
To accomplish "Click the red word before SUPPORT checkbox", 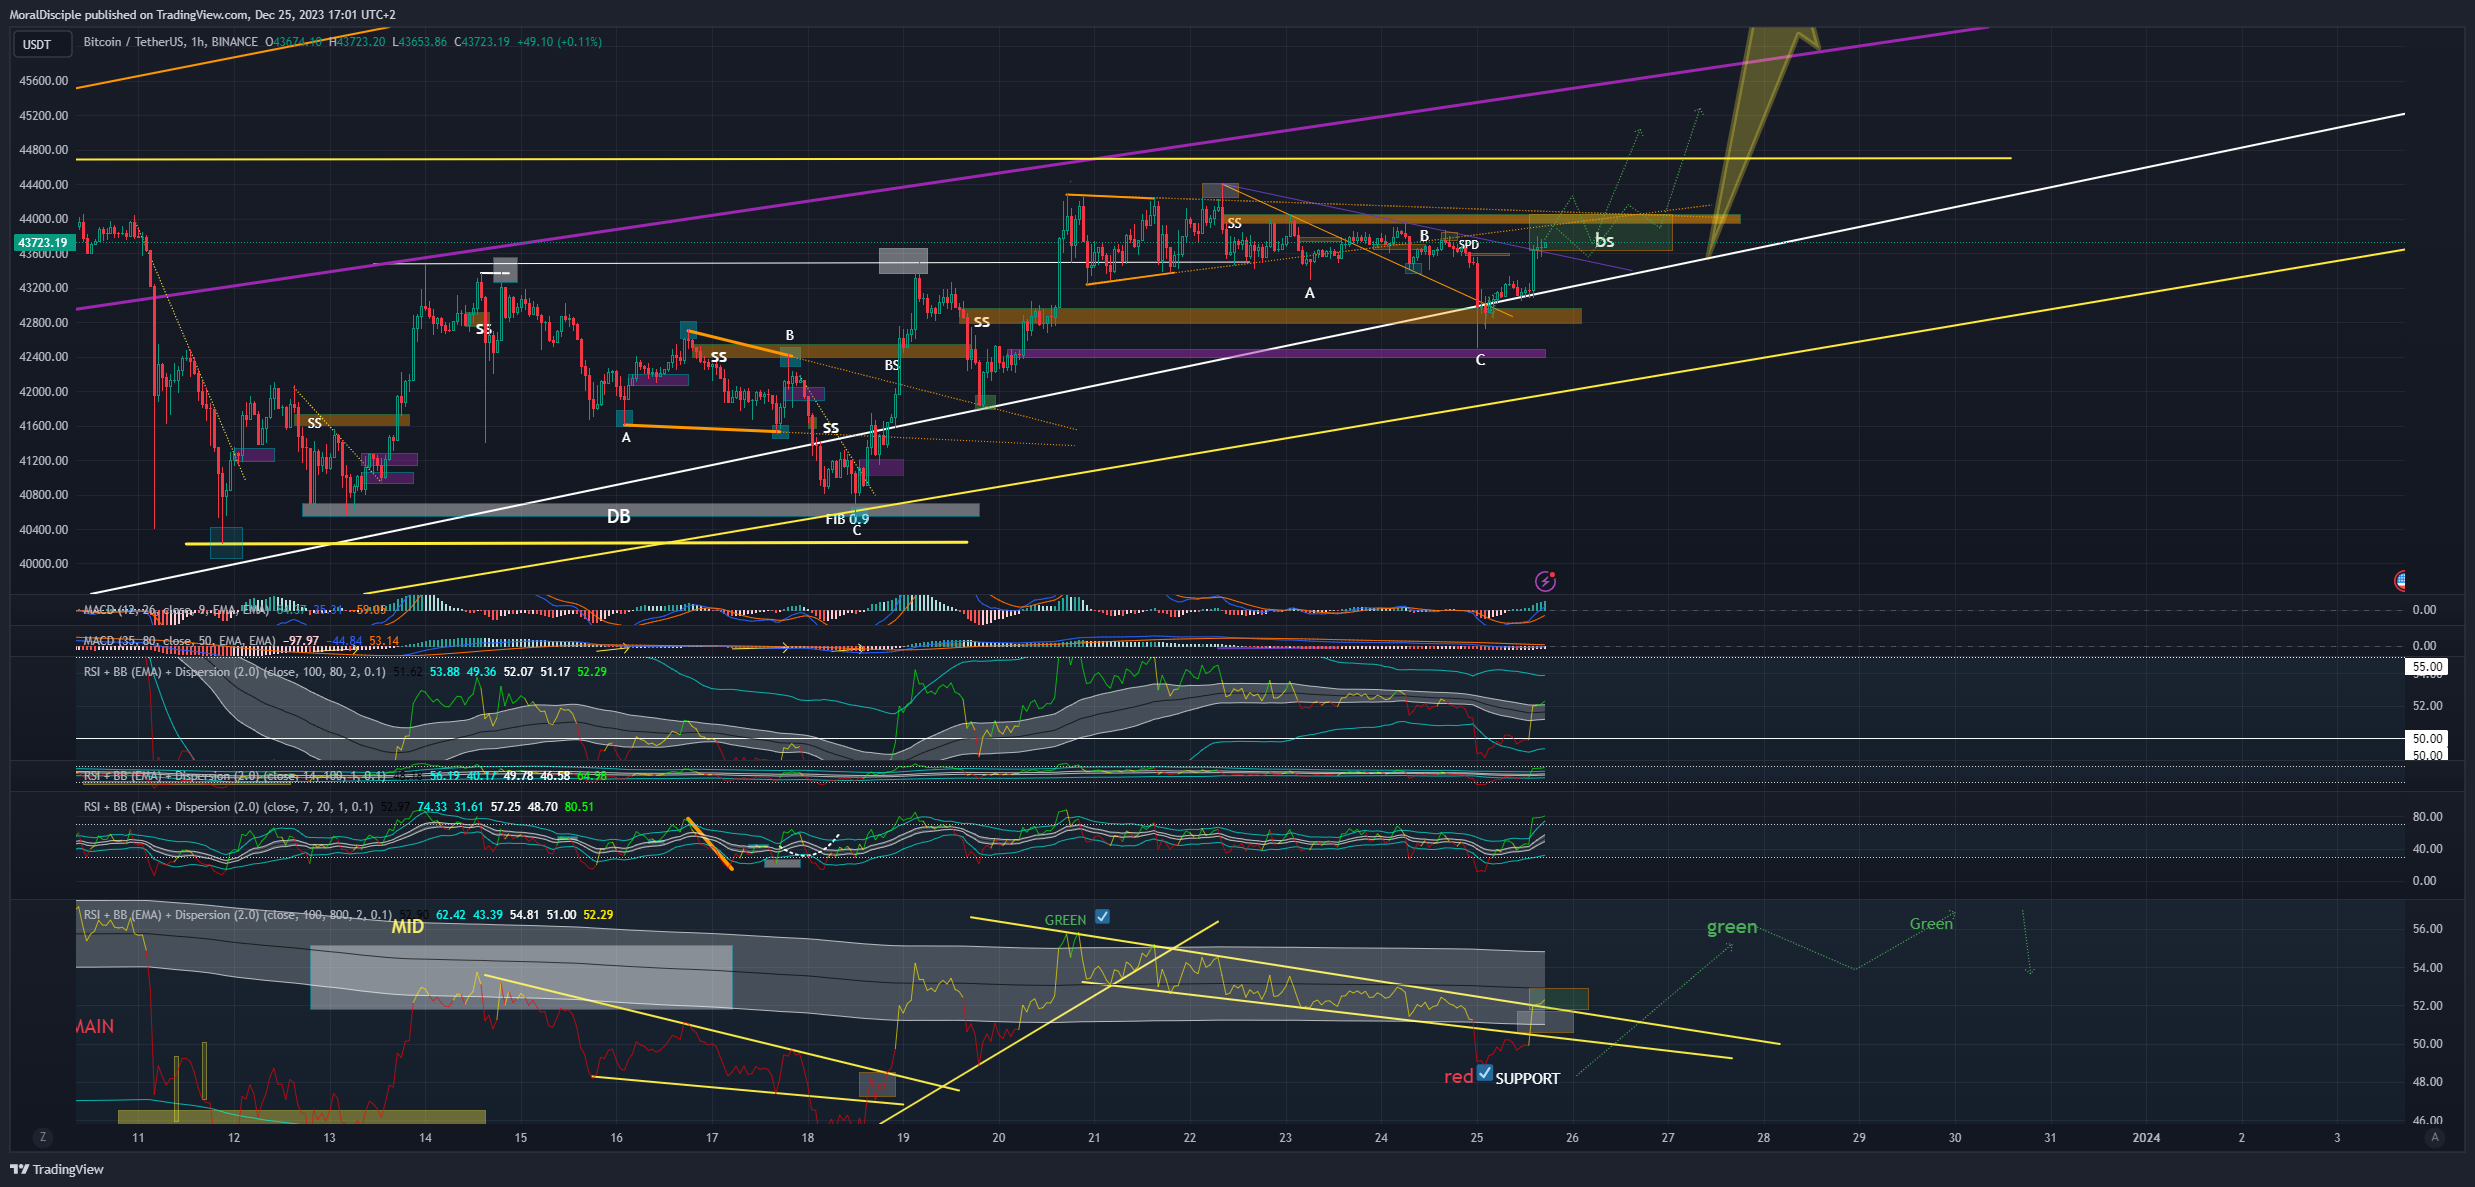I will click(x=1458, y=1077).
